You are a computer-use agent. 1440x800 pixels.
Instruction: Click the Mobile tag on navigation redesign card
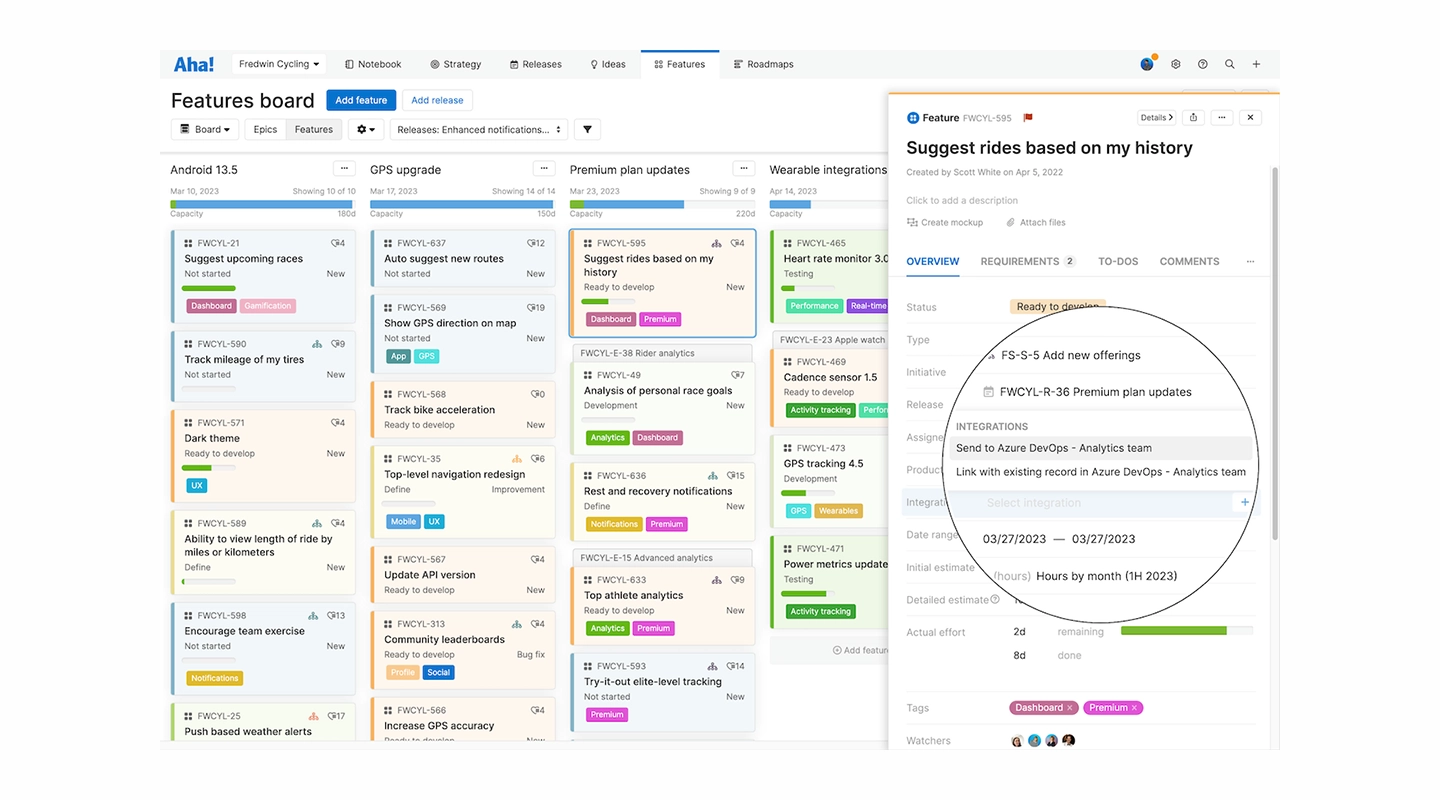(x=403, y=522)
